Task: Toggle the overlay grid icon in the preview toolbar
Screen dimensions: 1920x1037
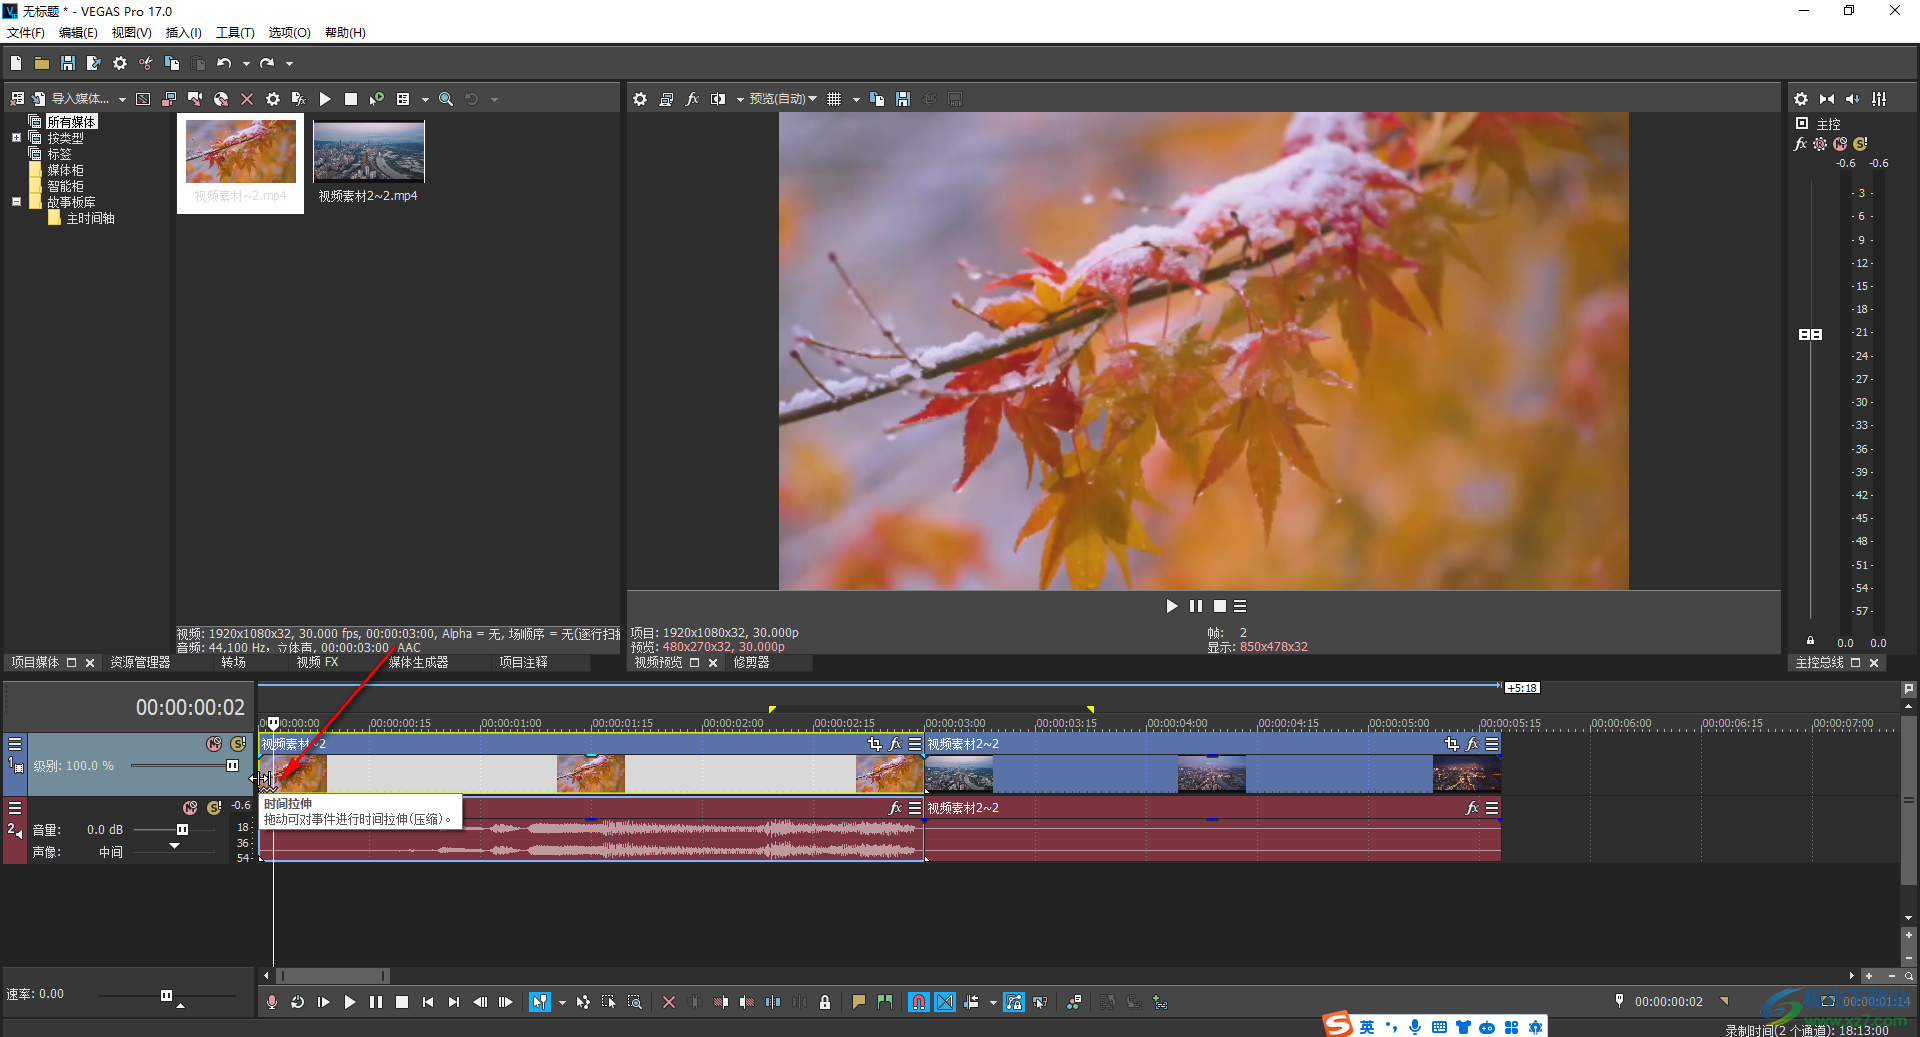Action: tap(834, 99)
